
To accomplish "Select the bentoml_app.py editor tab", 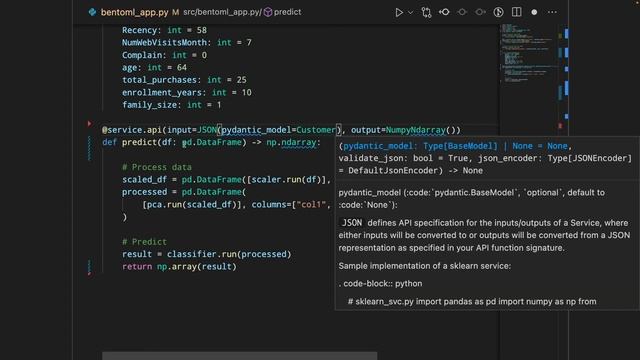I will point(134,12).
